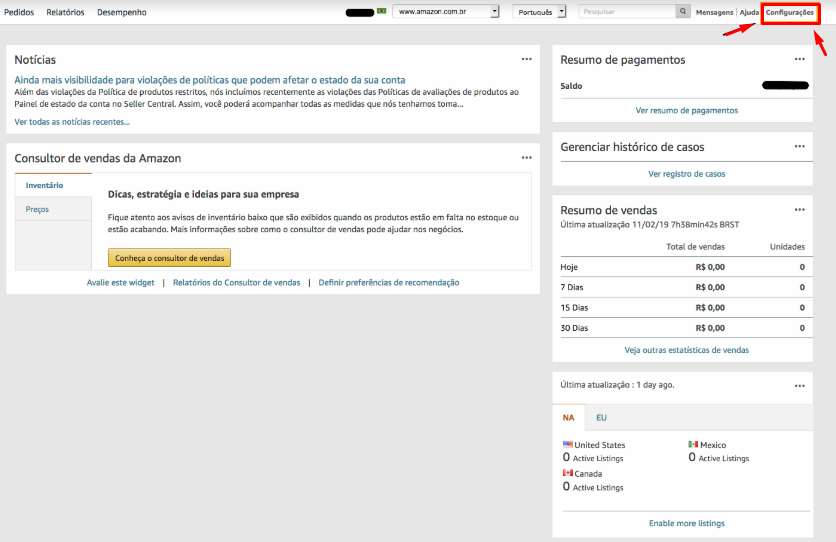This screenshot has width=836, height=542.
Task: Select the Preços tab
Action: (53, 209)
